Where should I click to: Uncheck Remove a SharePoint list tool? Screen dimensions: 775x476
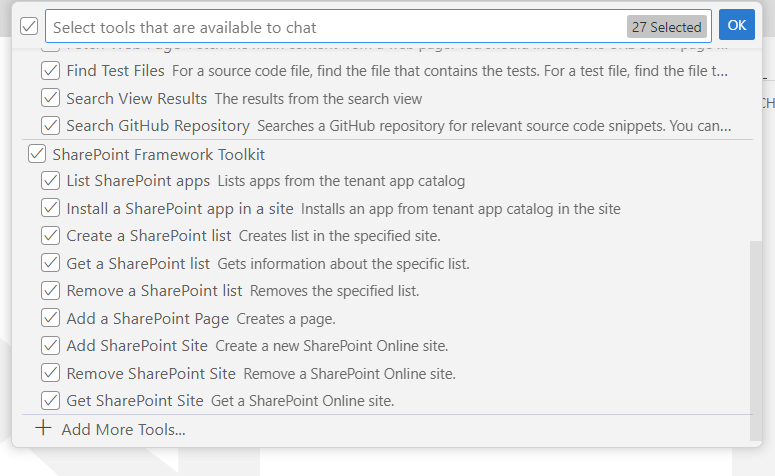coord(50,291)
